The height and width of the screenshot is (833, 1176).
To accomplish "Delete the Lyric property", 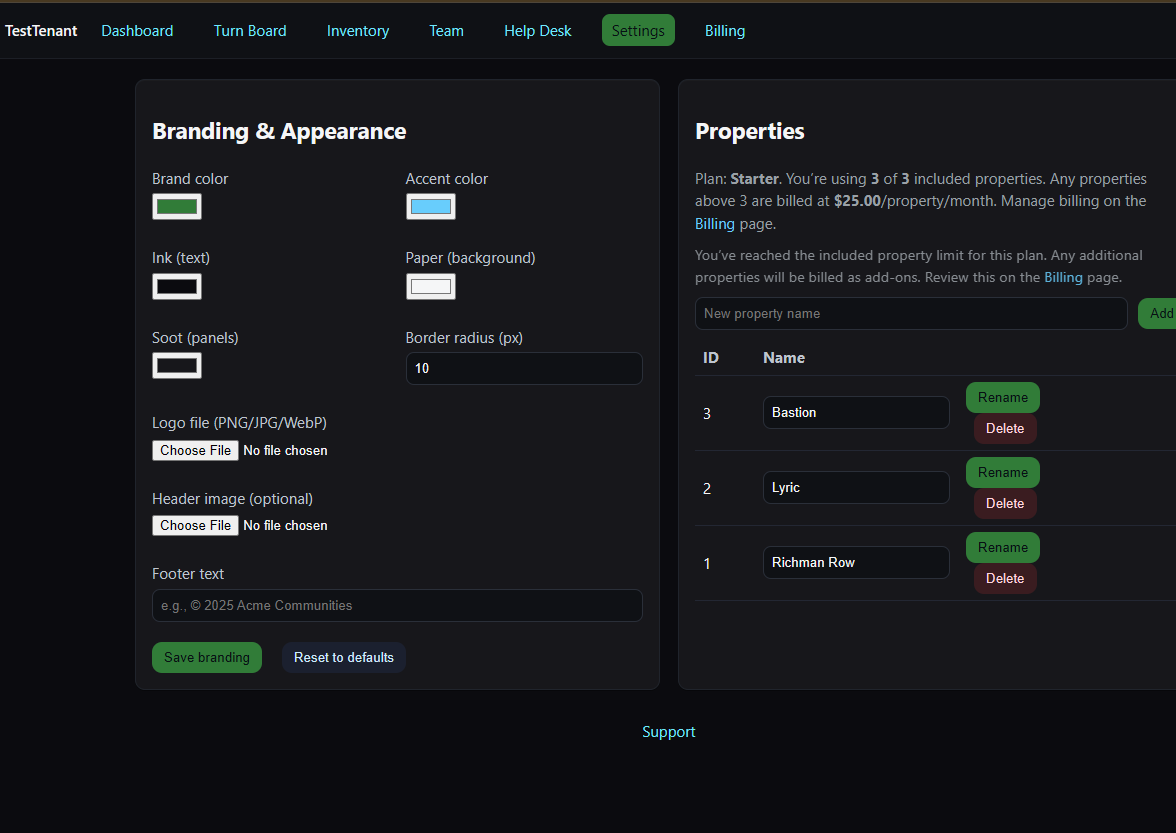I will coord(1005,504).
